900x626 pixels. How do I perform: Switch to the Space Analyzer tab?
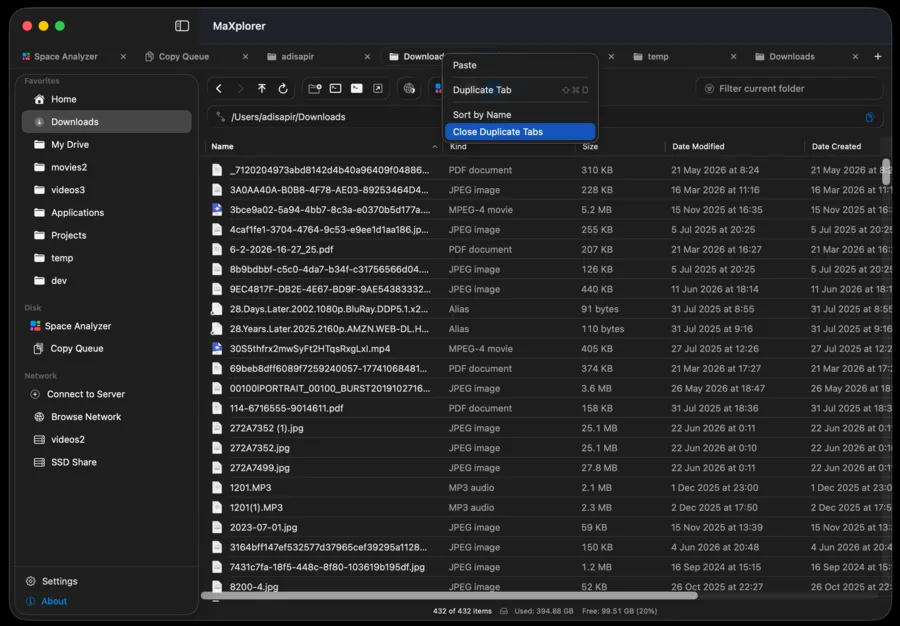click(66, 57)
